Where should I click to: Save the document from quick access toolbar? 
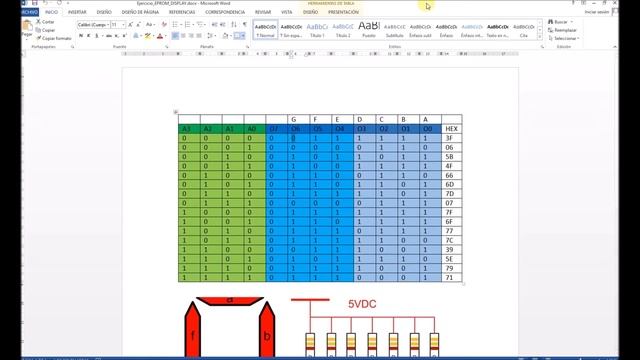point(35,3)
